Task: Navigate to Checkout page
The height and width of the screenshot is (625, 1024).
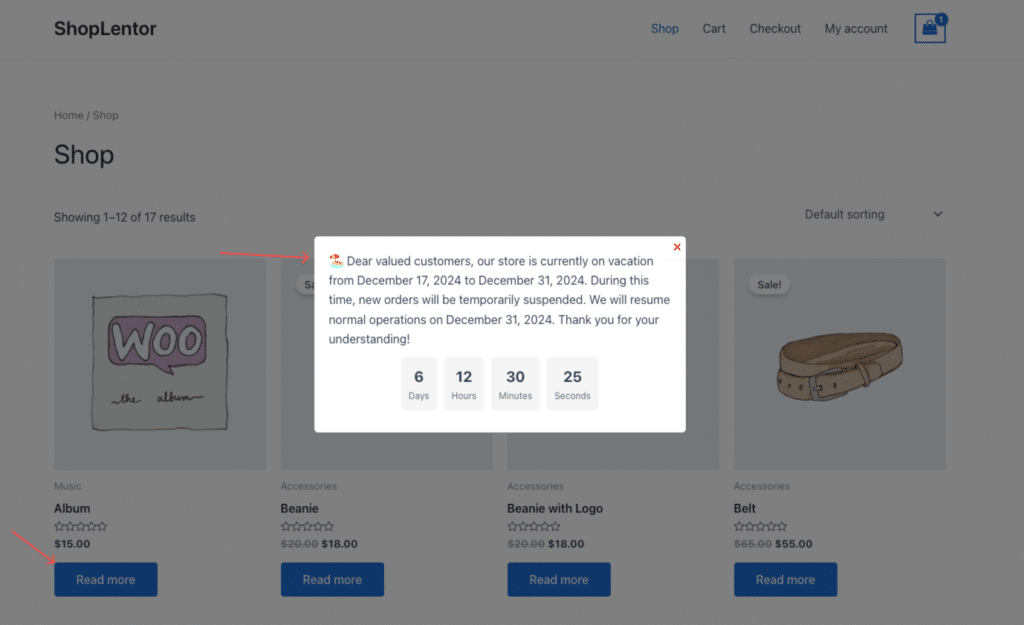Action: (775, 29)
